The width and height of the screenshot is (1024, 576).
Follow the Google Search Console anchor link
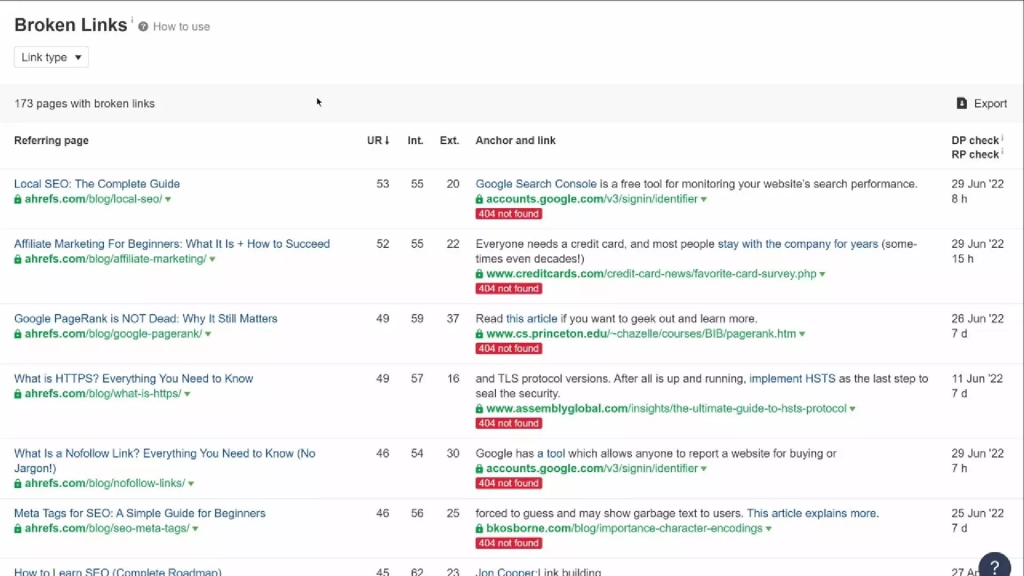[x=536, y=184]
